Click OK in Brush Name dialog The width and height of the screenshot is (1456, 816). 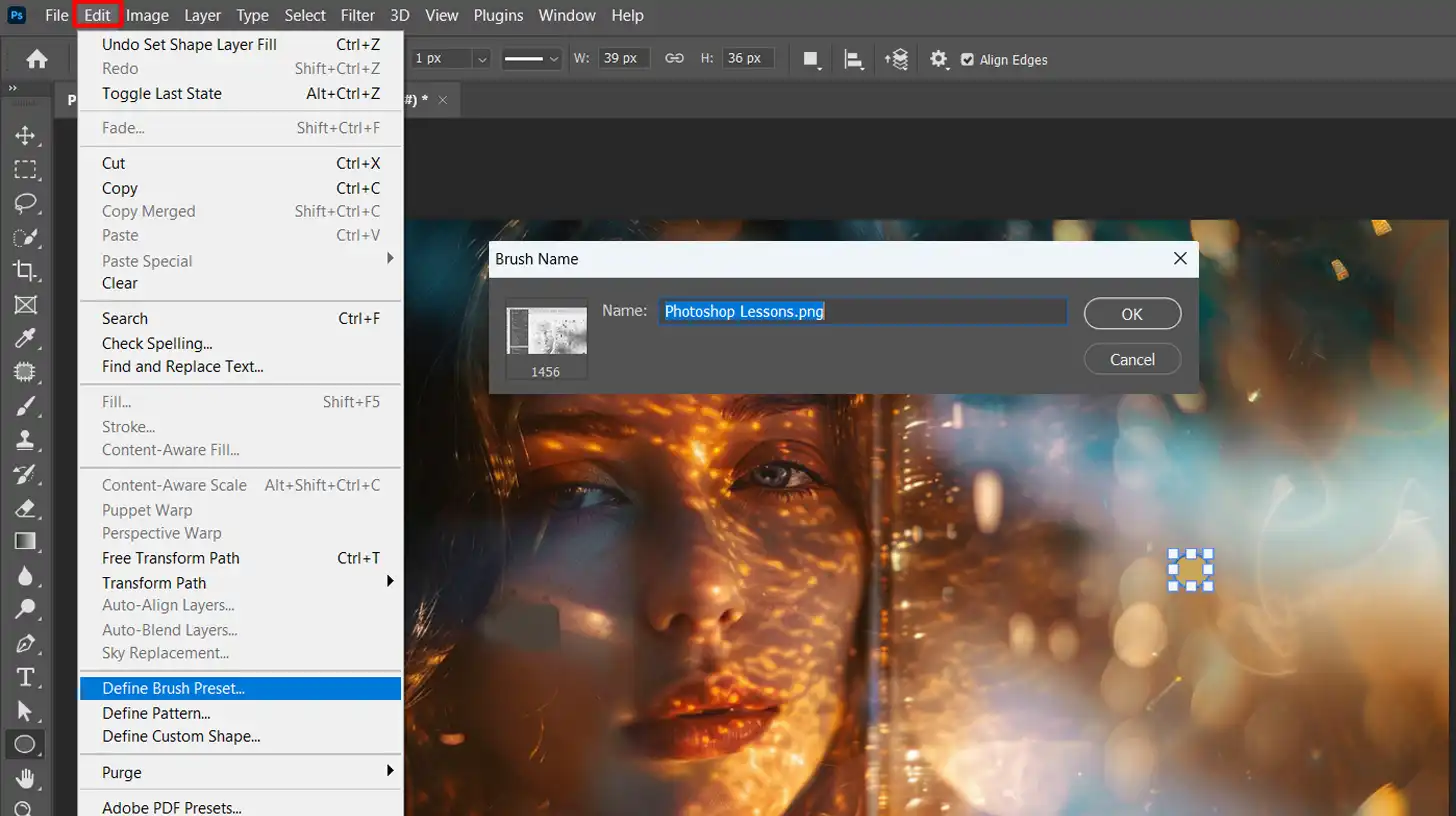coord(1132,314)
